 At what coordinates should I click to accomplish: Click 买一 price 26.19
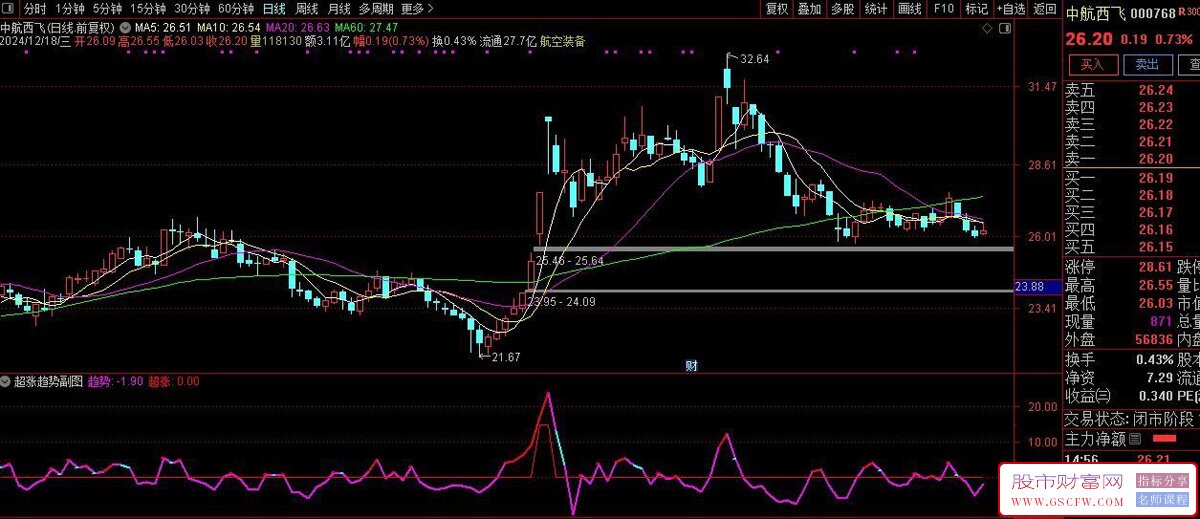pyautogui.click(x=1155, y=178)
